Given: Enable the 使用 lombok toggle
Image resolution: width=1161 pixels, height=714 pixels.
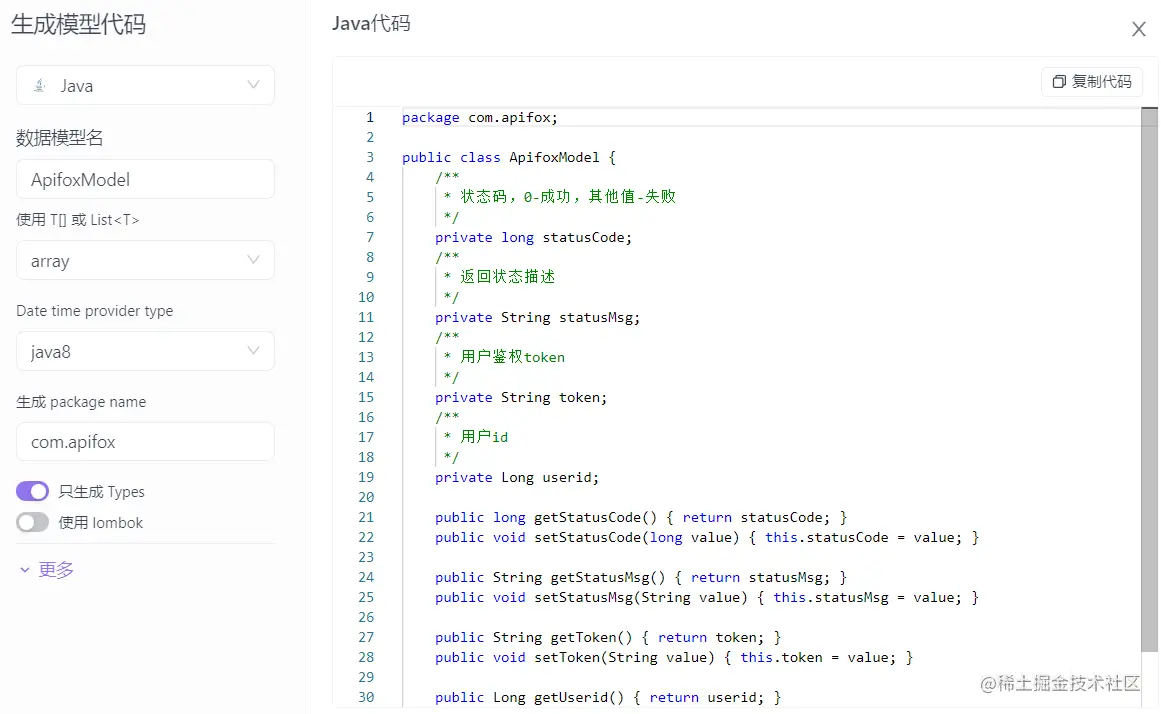Looking at the screenshot, I should [33, 522].
